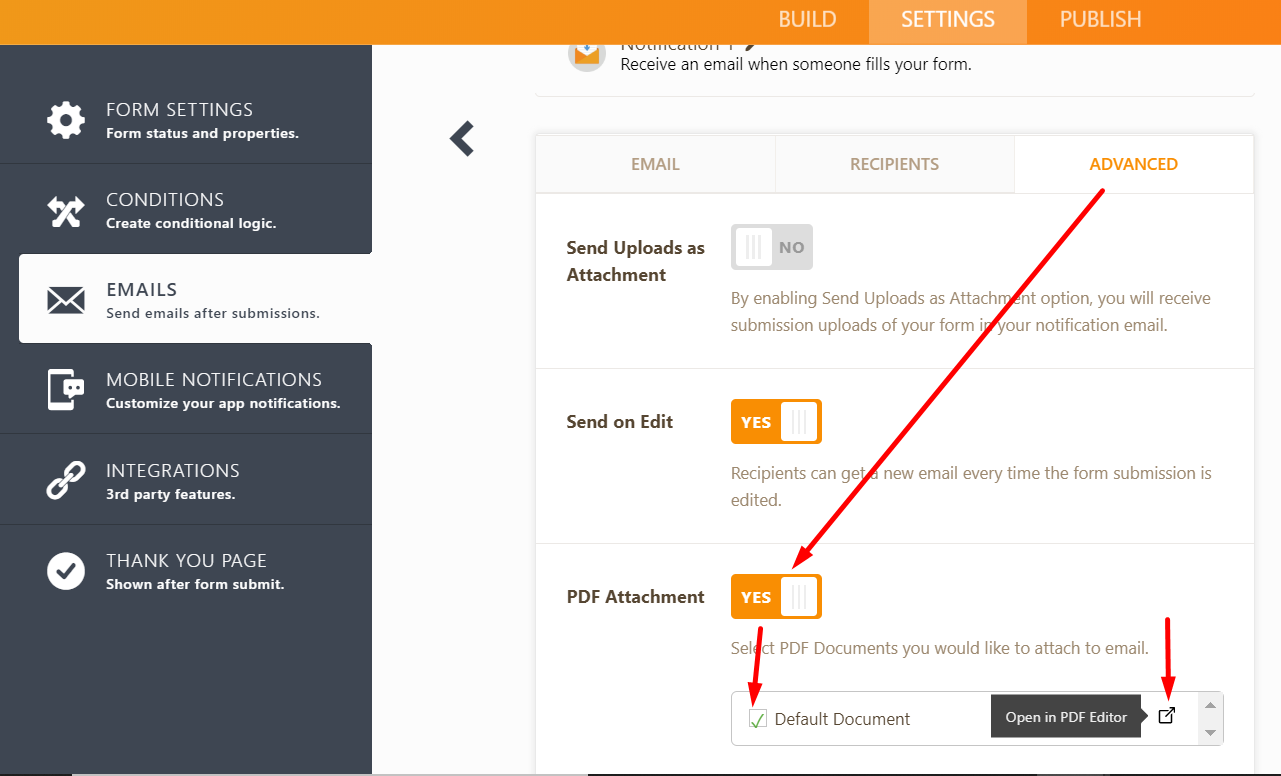Click the 'PDF Attachment' label
The width and height of the screenshot is (1281, 776).
(635, 597)
